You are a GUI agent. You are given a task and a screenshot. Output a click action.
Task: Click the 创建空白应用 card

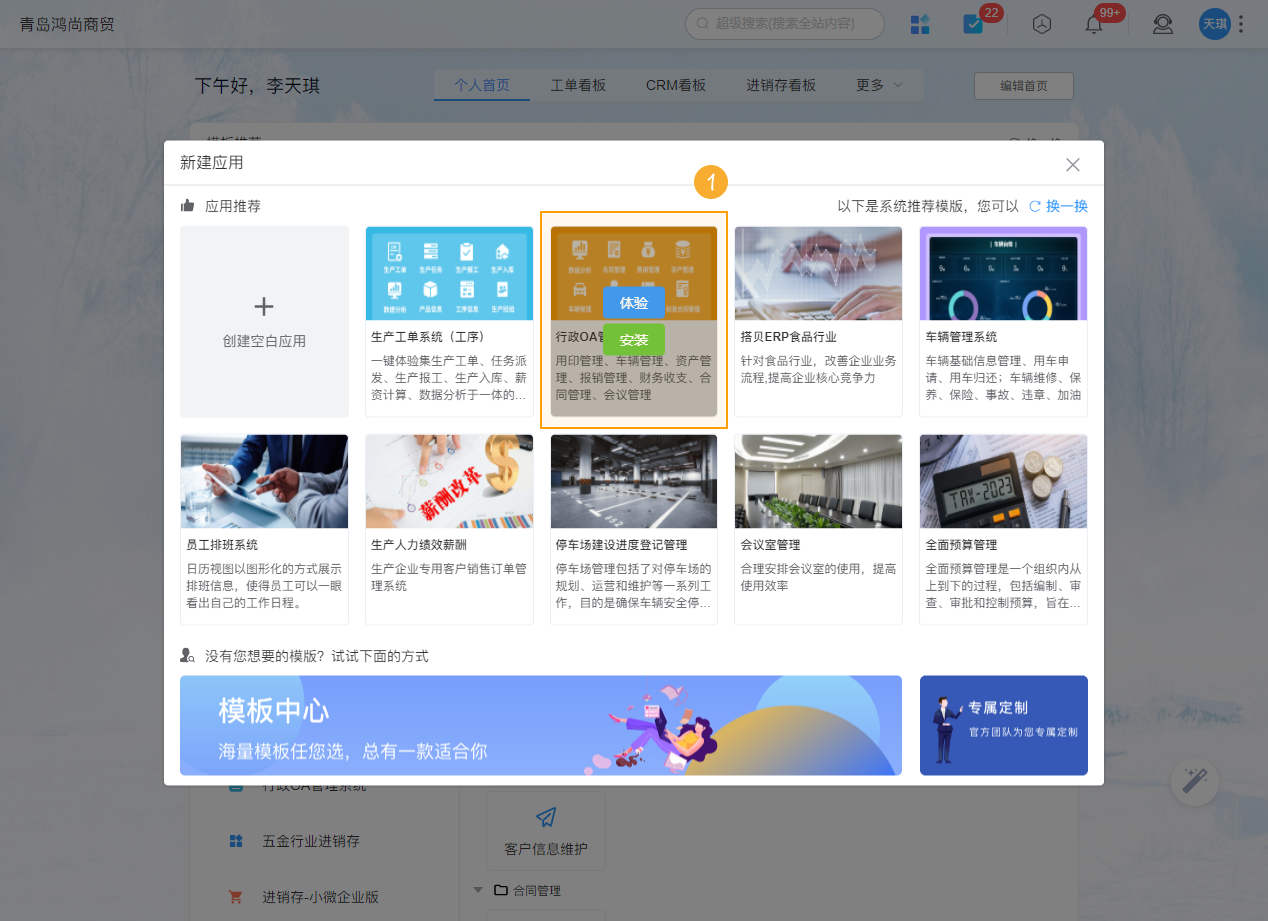(x=264, y=321)
